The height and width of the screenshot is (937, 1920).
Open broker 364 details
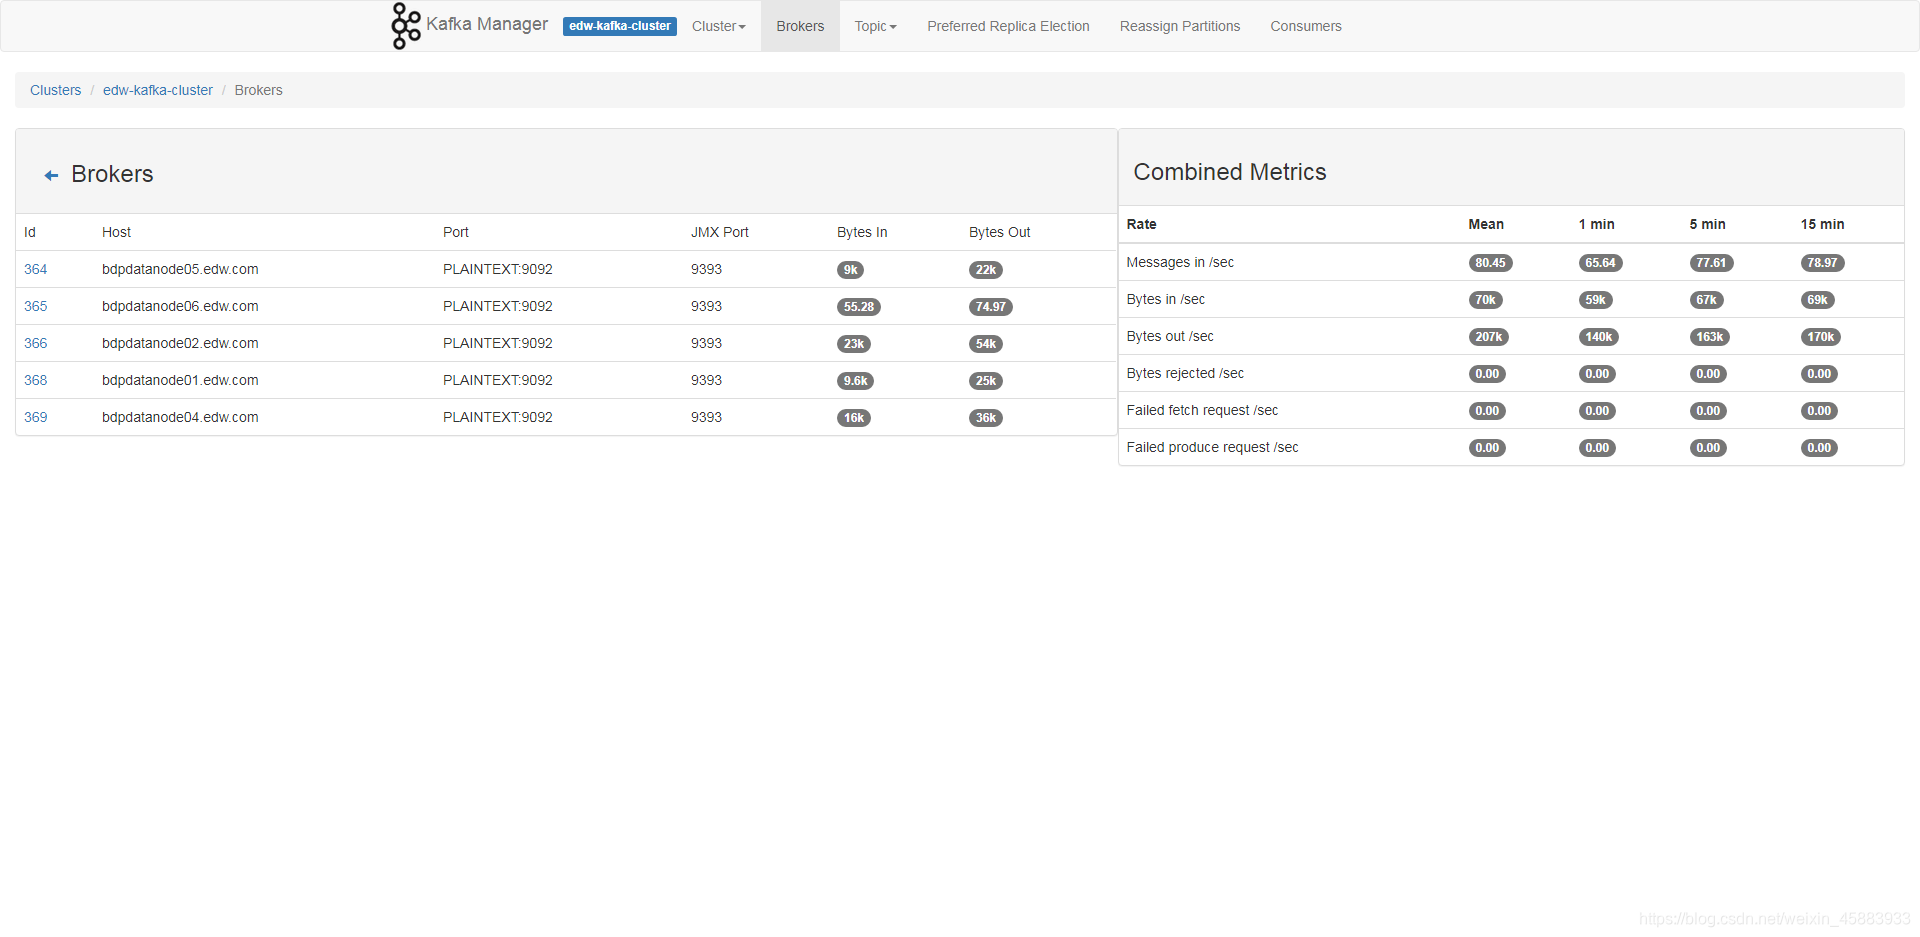pyautogui.click(x=36, y=269)
